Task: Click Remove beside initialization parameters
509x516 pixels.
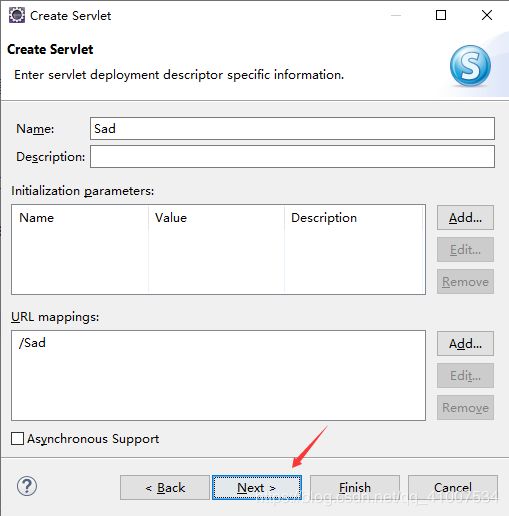Action: click(465, 282)
